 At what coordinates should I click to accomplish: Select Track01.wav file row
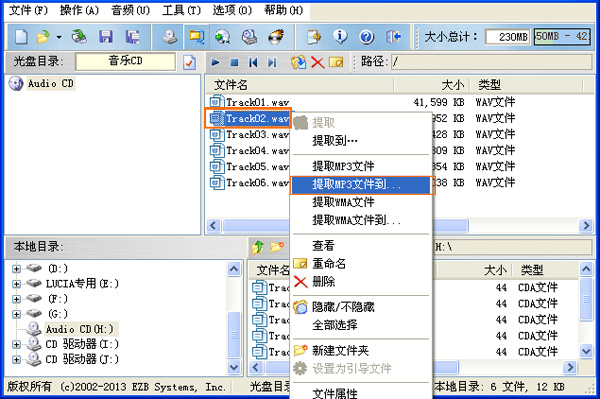point(257,102)
